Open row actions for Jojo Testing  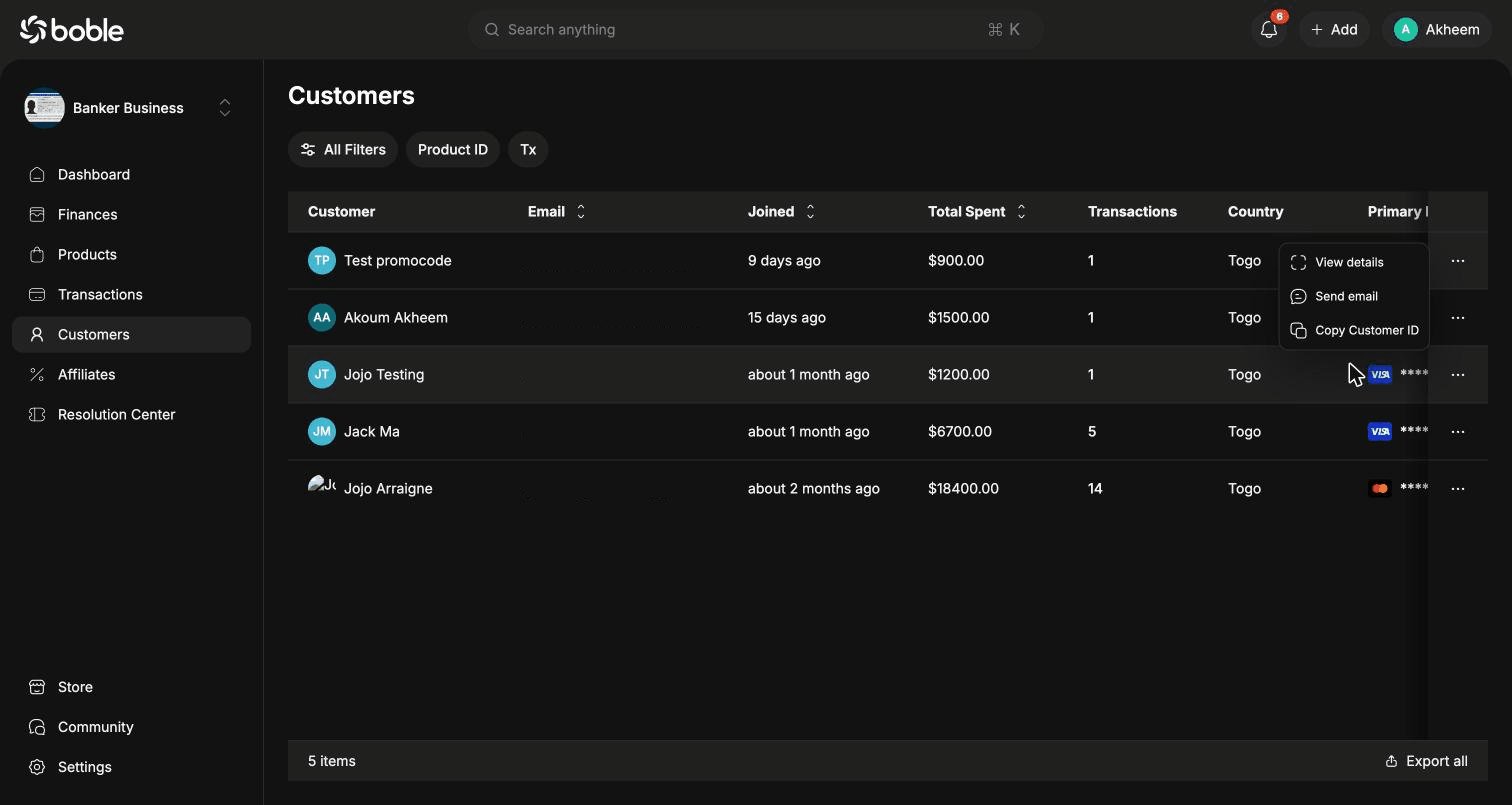click(1458, 374)
